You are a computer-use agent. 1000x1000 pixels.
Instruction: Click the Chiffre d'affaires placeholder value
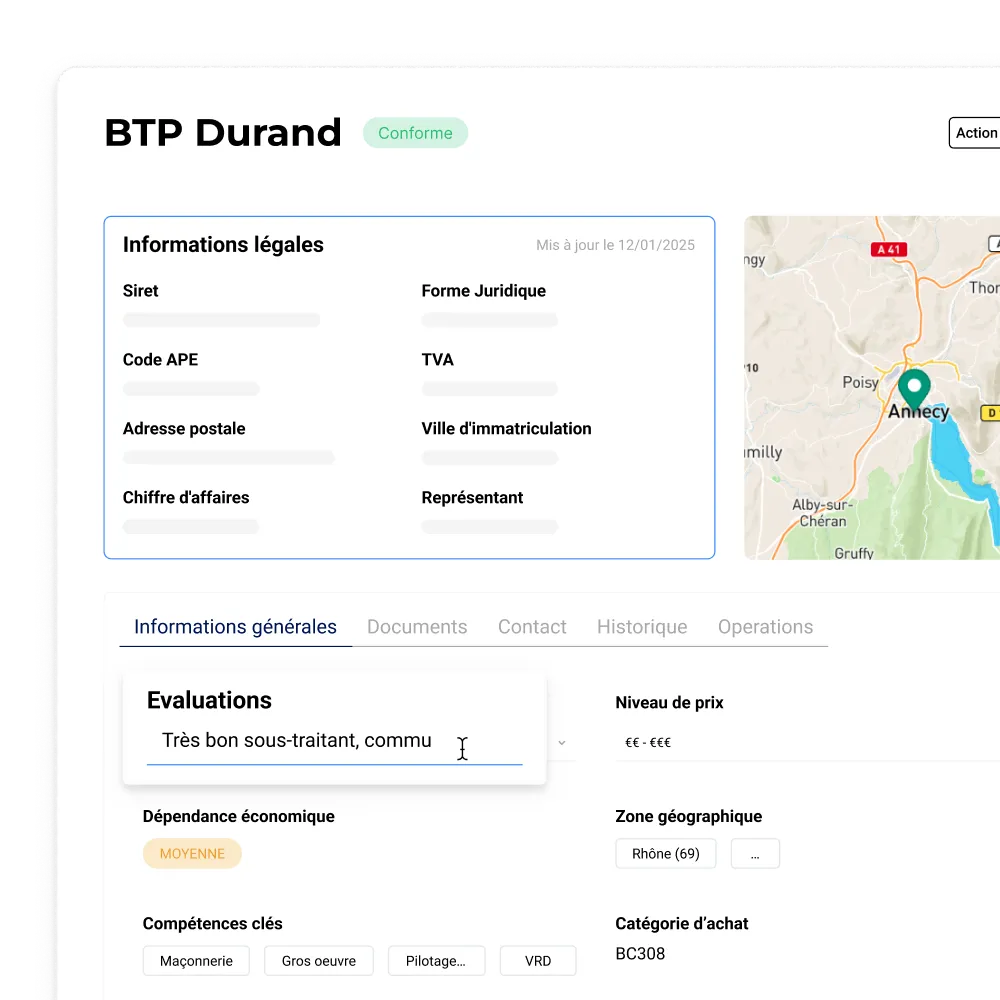tap(191, 527)
